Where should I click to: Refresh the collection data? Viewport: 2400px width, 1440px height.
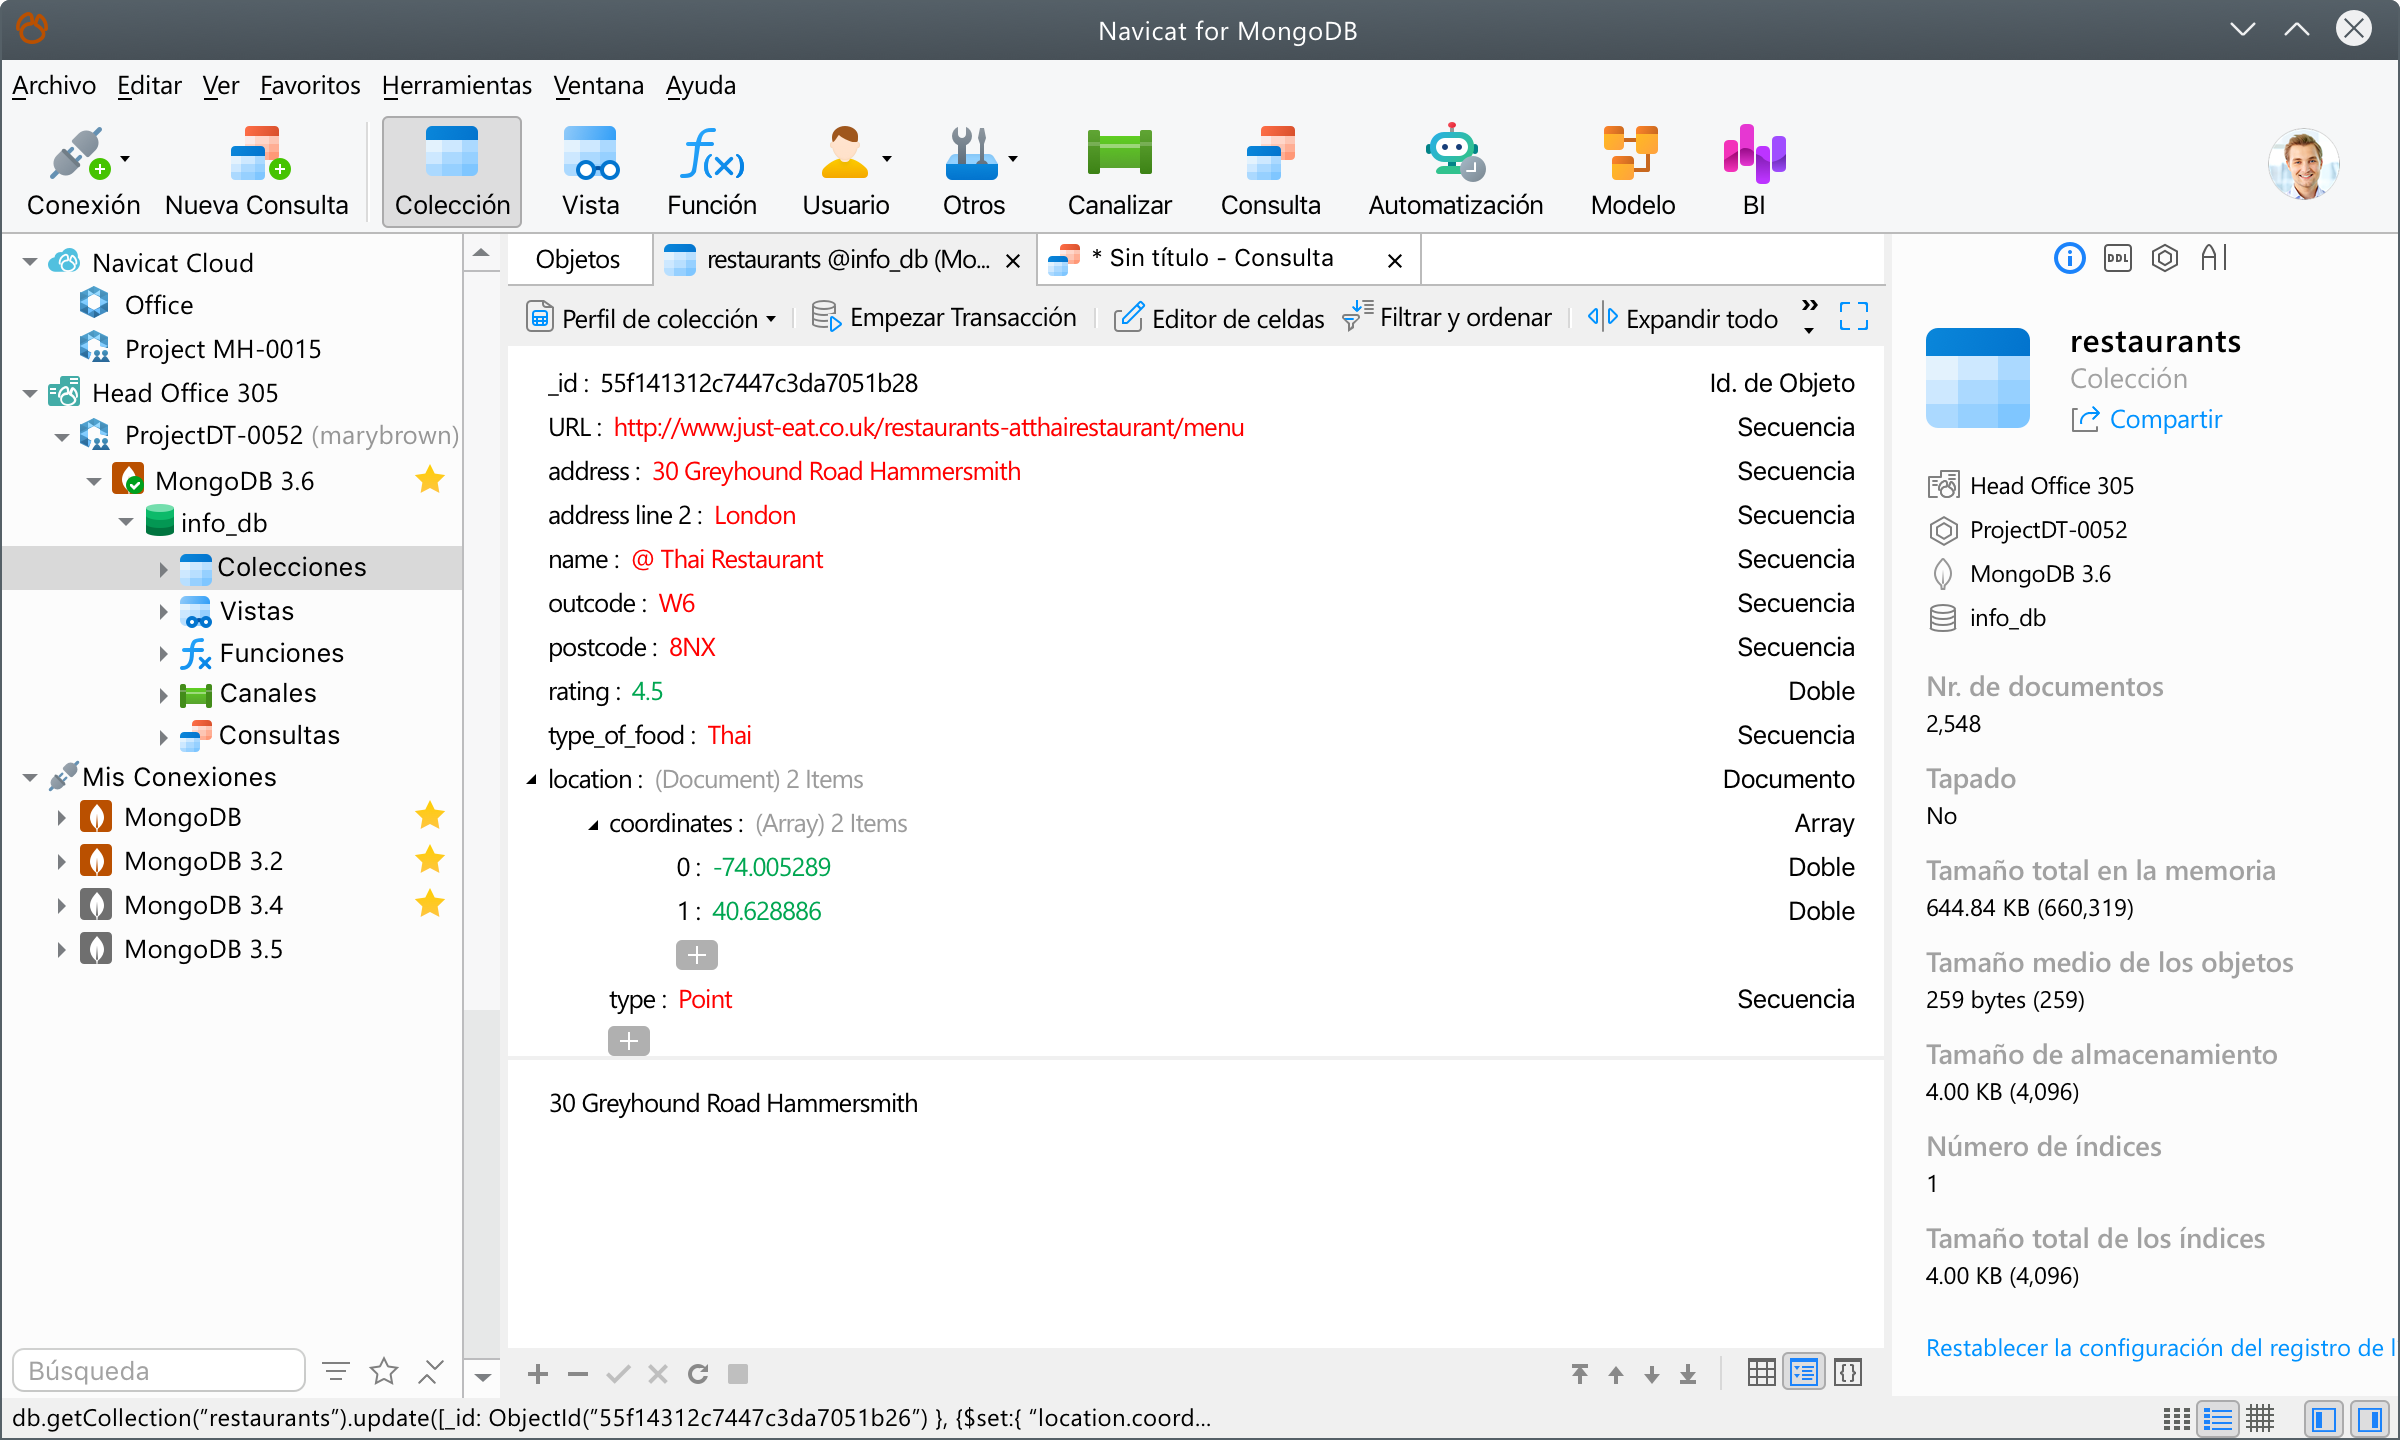(x=697, y=1374)
